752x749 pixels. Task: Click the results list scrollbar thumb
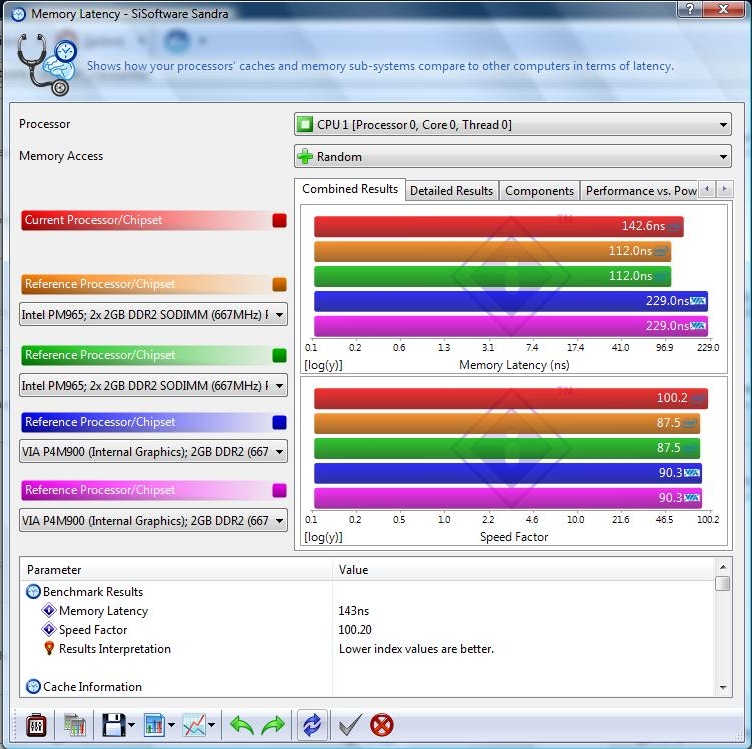coord(723,584)
